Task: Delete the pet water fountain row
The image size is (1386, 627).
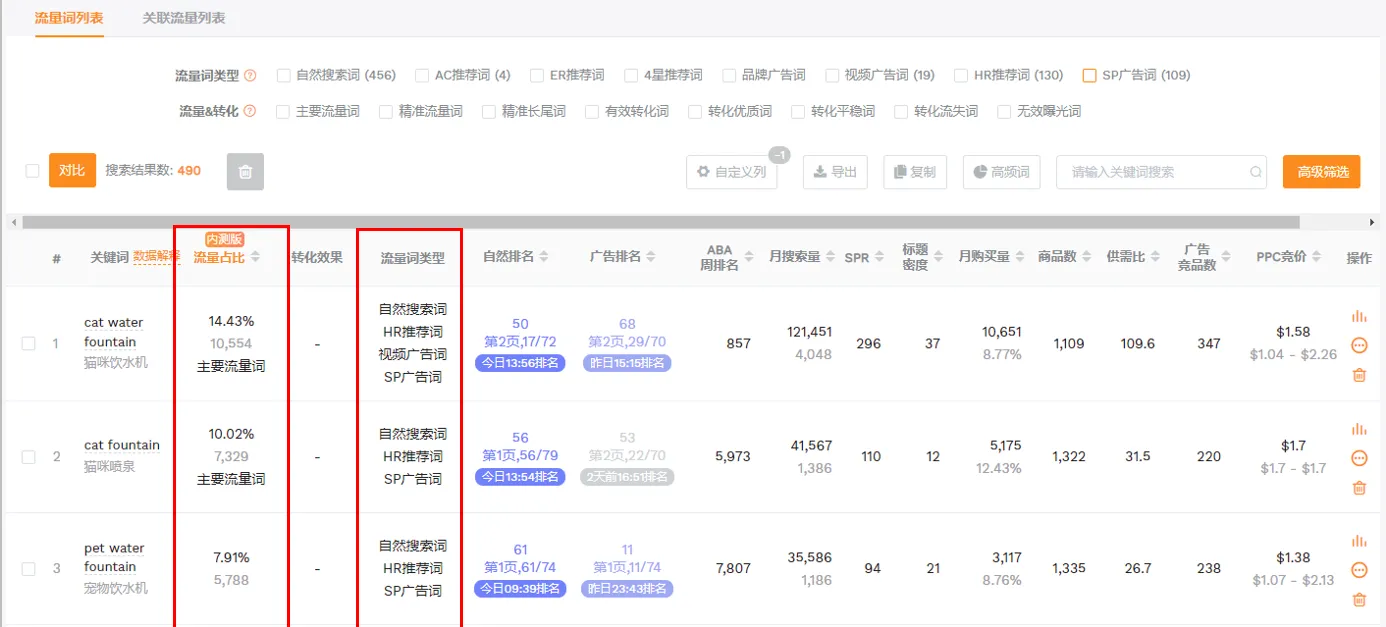Action: coord(1359,600)
